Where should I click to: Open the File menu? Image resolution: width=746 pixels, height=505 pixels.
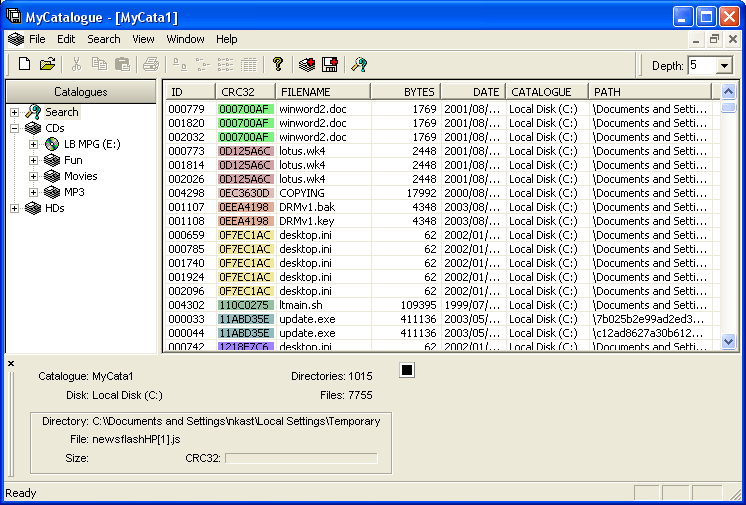pyautogui.click(x=37, y=39)
